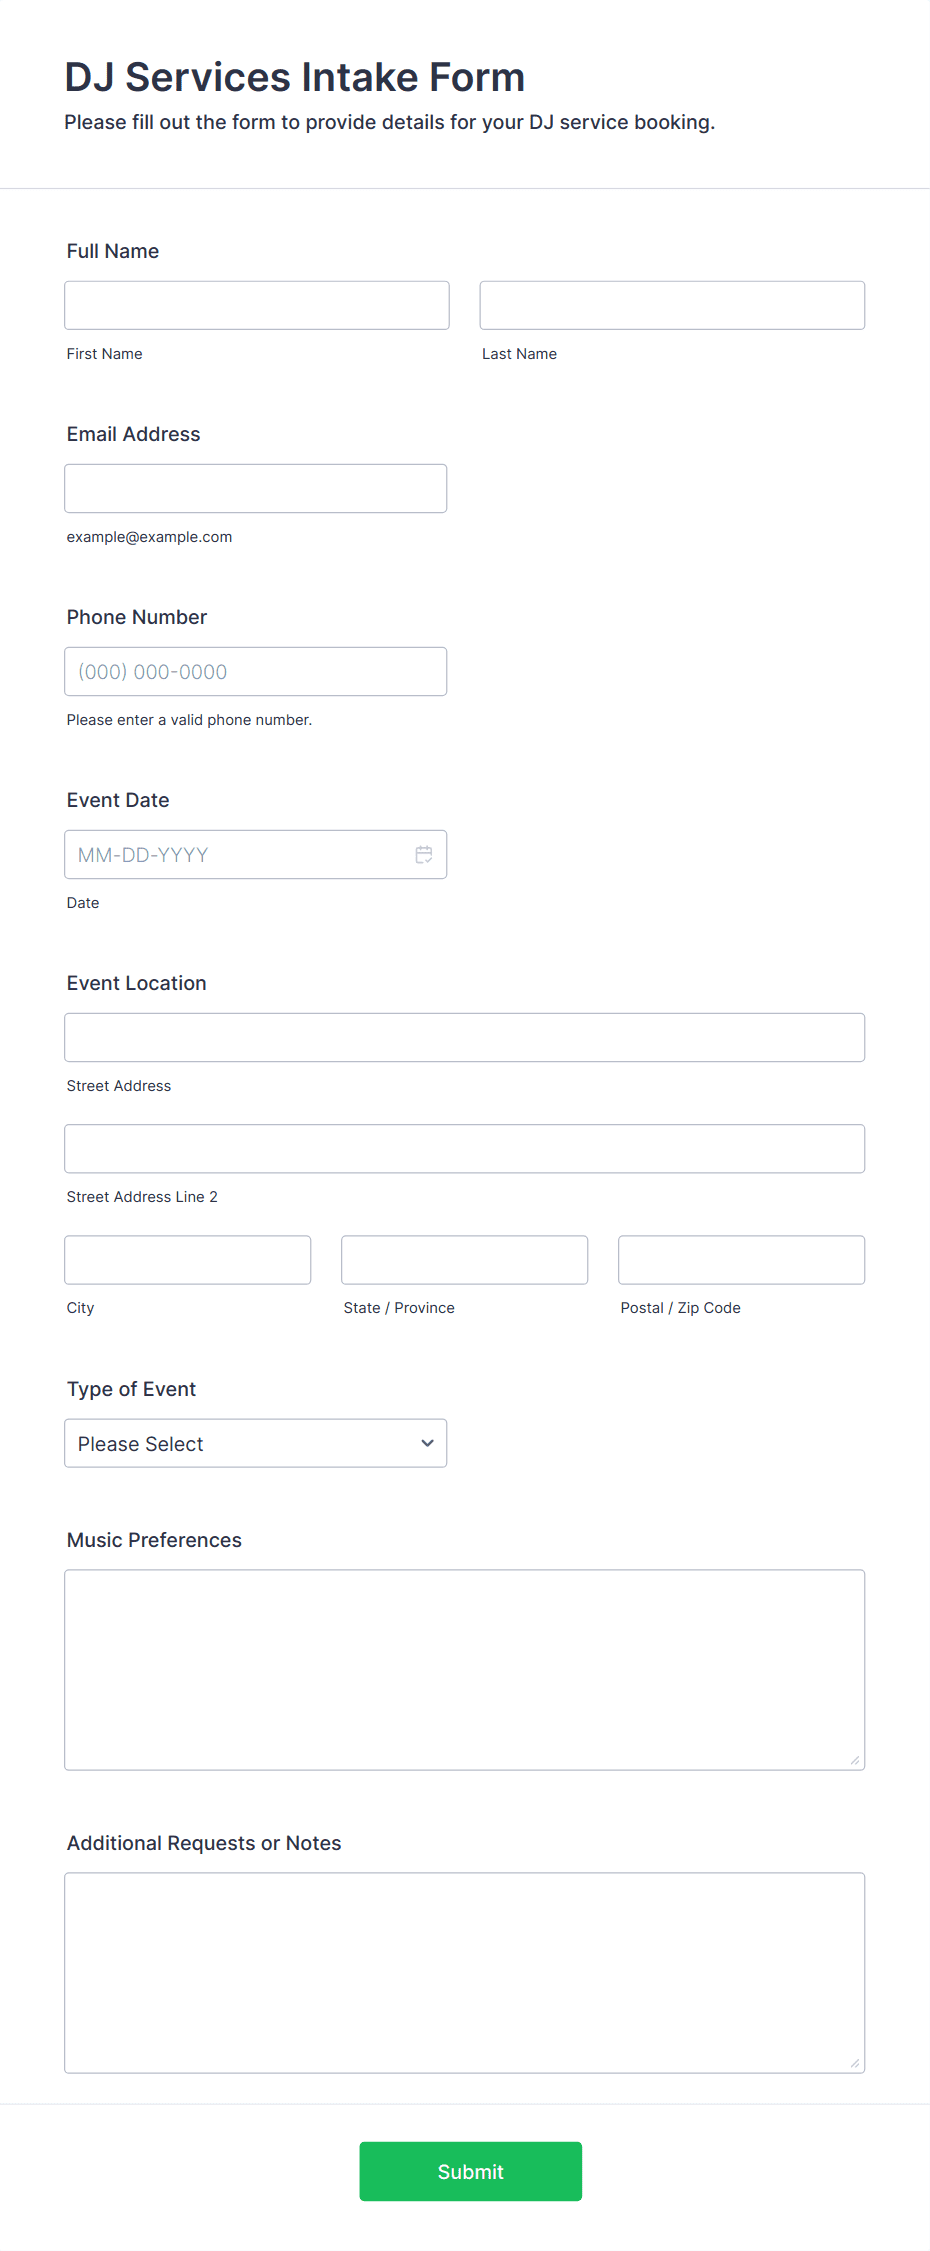Viewport: 930px width, 2251px height.
Task: Click the Postal / Zip Code field
Action: 741,1259
